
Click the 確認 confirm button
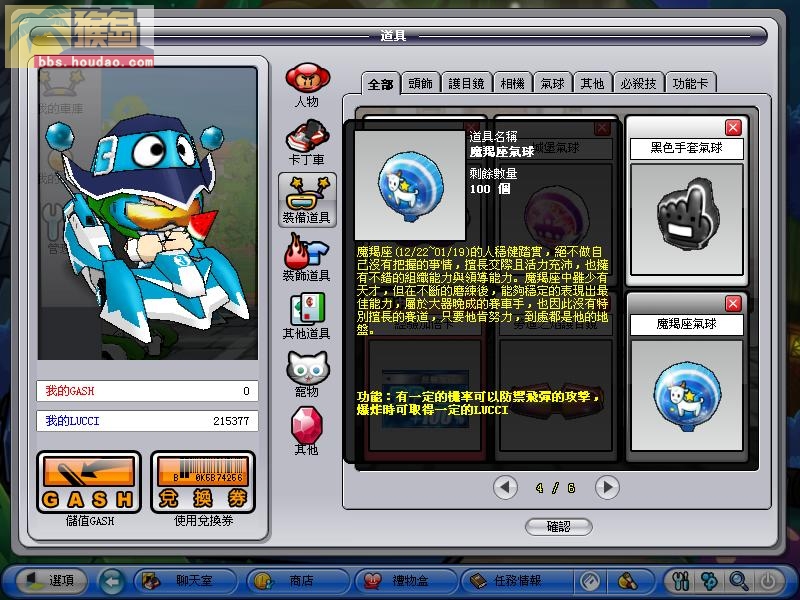click(559, 527)
